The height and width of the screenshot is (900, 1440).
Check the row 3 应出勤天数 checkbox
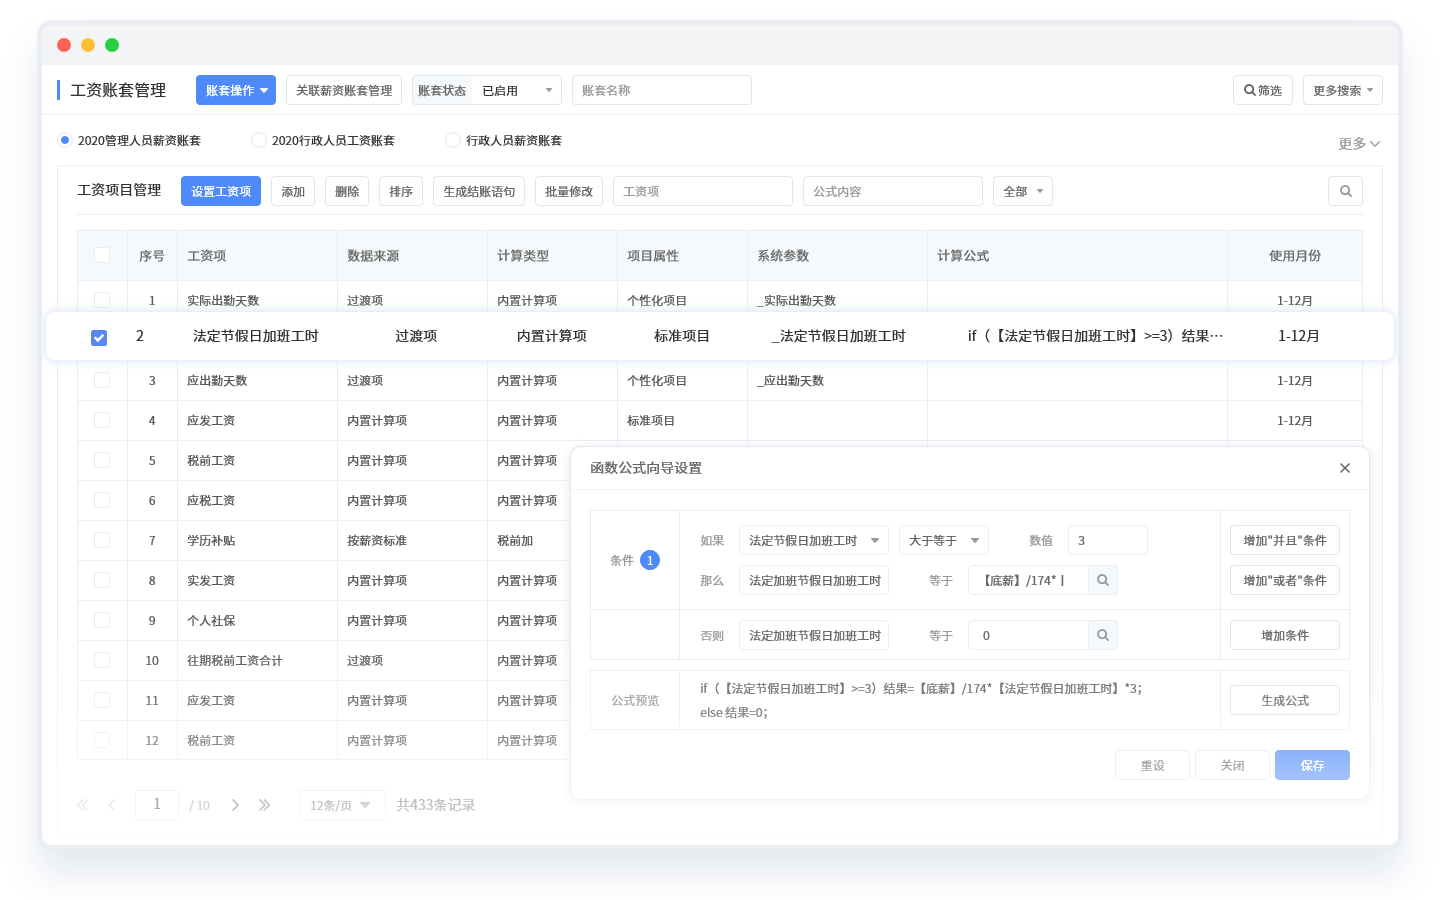102,380
